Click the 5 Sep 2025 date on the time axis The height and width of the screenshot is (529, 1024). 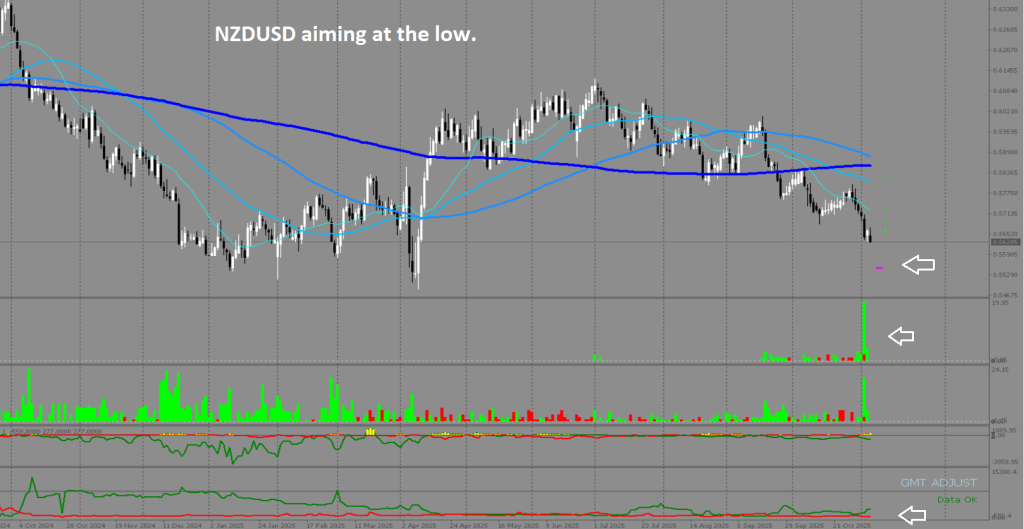pyautogui.click(x=757, y=524)
